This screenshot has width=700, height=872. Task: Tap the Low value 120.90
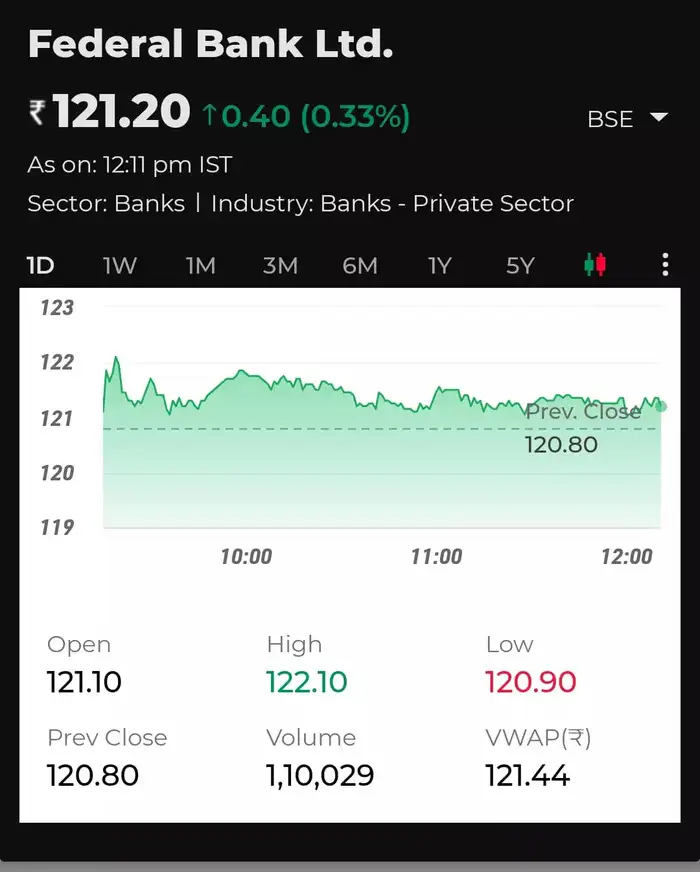click(x=531, y=683)
